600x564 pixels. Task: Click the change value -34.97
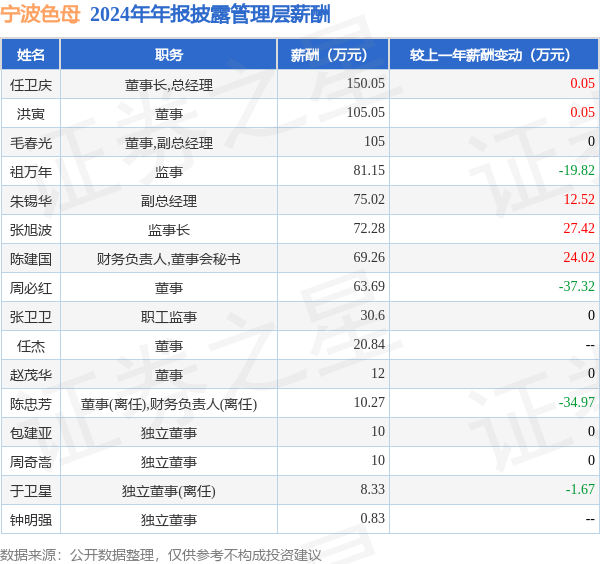[x=576, y=403]
